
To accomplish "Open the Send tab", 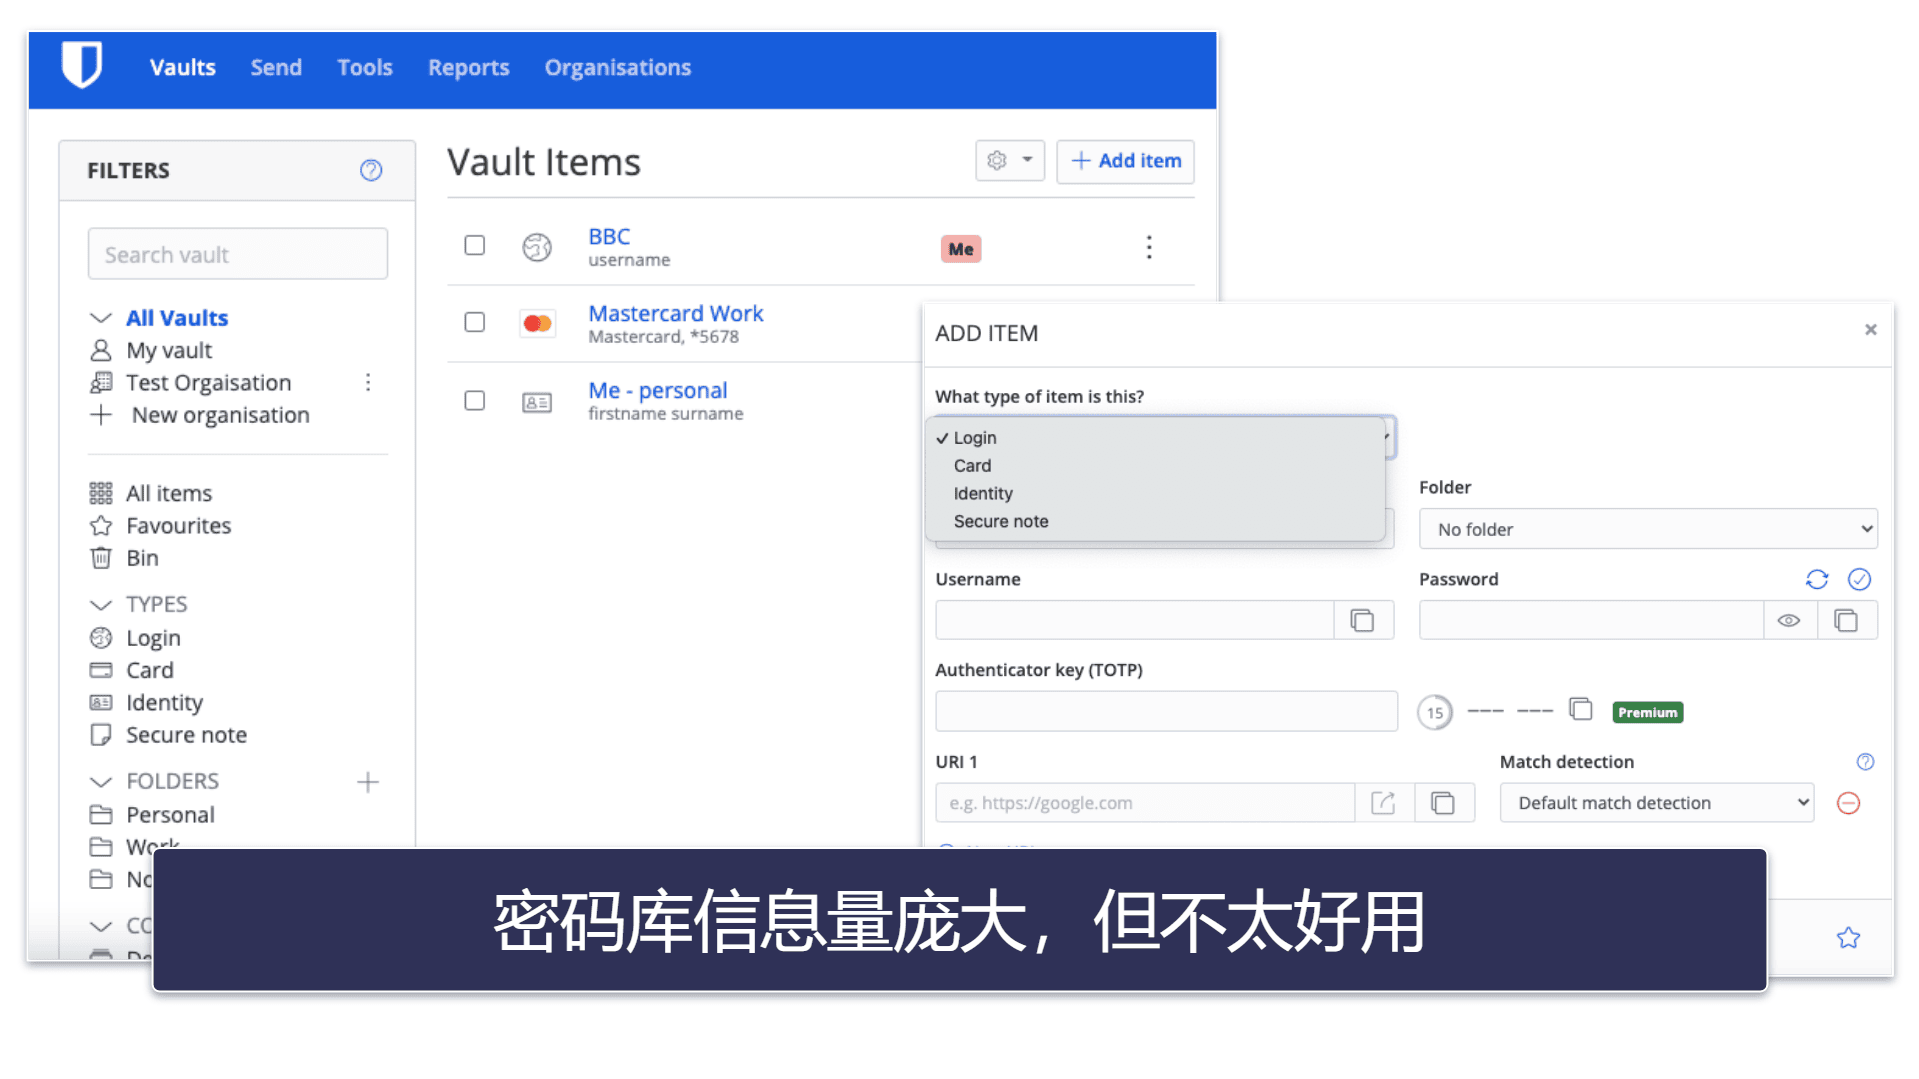I will tap(276, 67).
